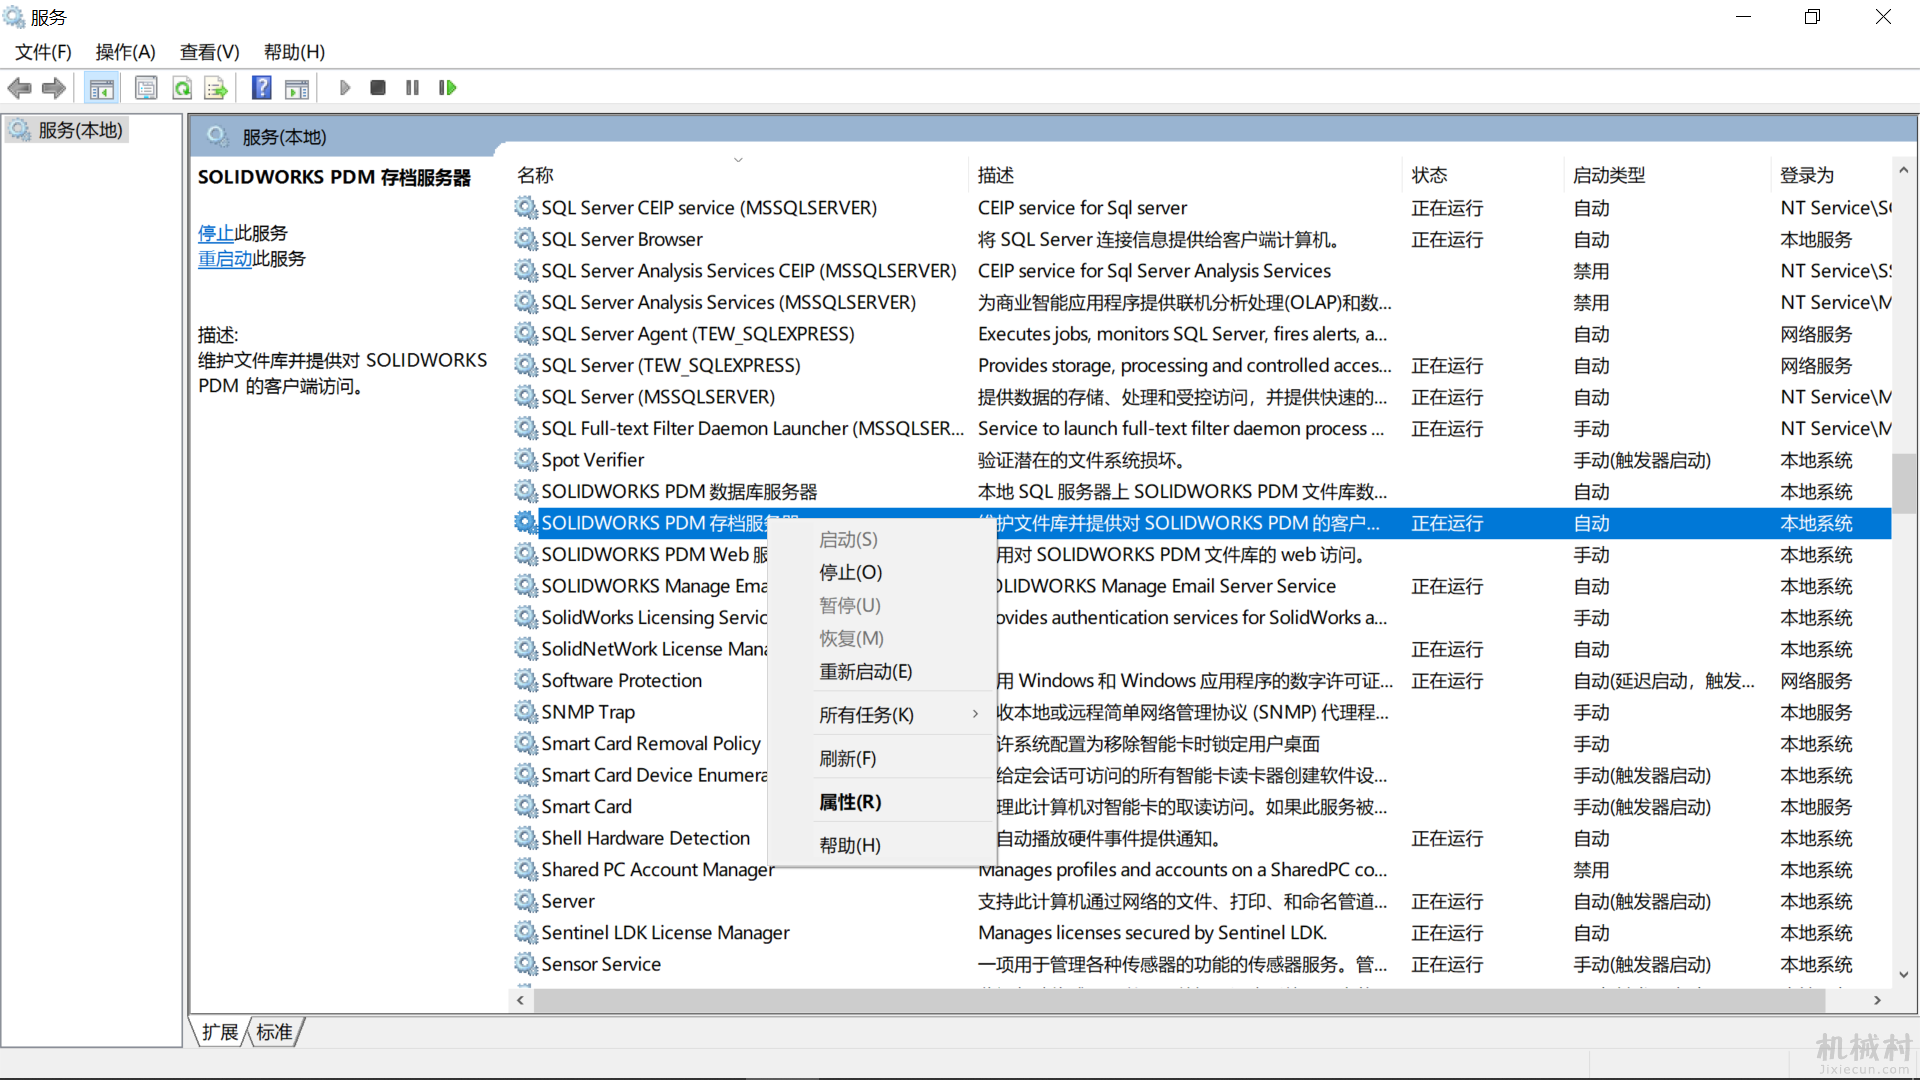The image size is (1920, 1080).
Task: Select SQL Full-text Filter Daemon Launcher row
Action: [x=1201, y=428]
